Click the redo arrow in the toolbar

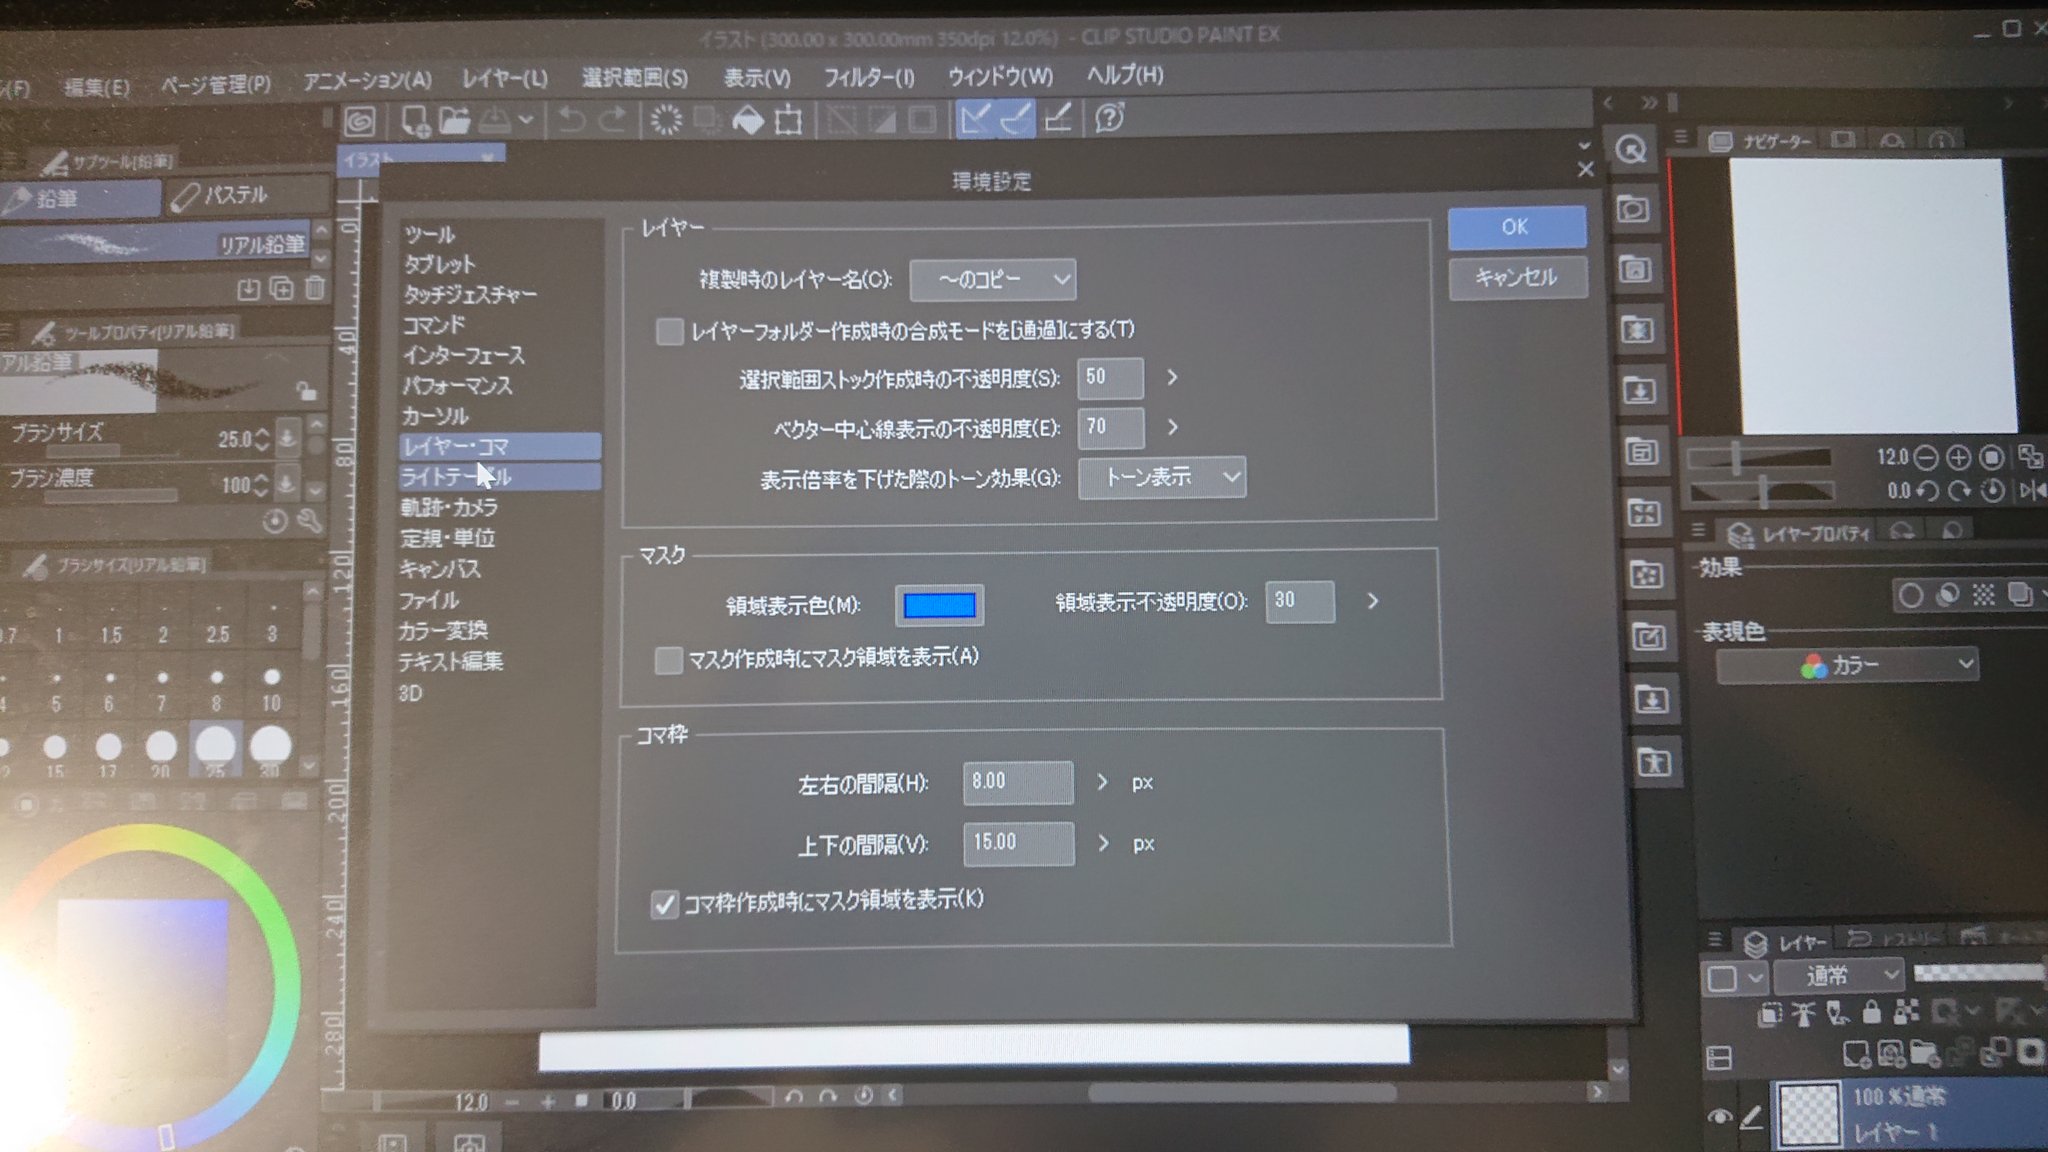click(x=613, y=120)
